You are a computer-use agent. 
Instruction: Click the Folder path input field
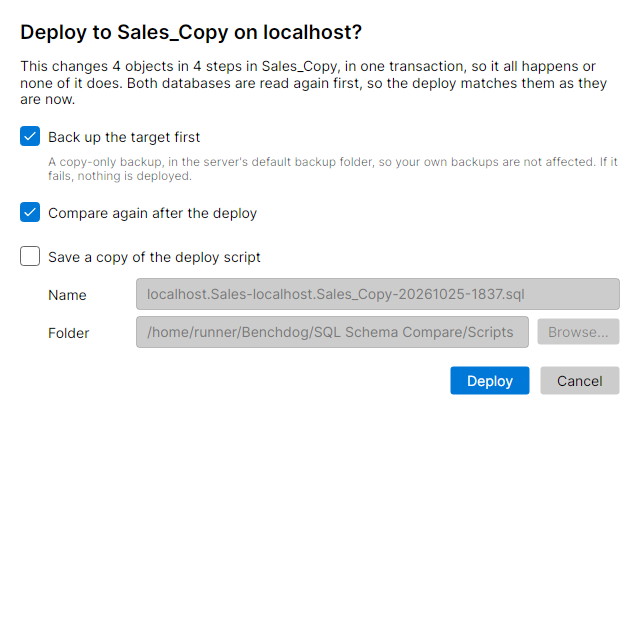[332, 332]
